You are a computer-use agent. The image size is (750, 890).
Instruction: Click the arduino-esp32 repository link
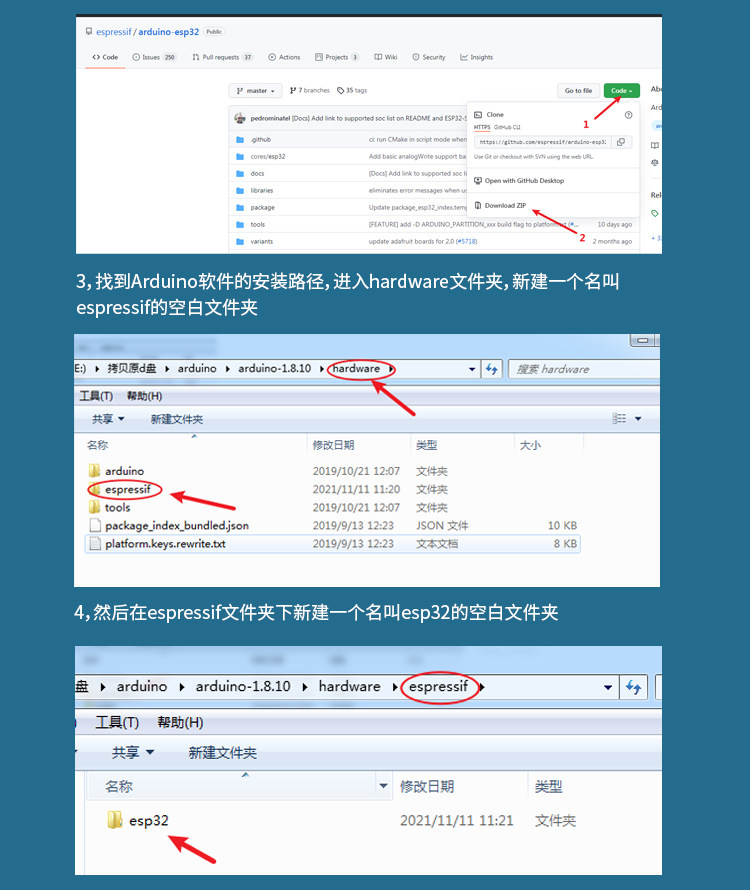[169, 32]
